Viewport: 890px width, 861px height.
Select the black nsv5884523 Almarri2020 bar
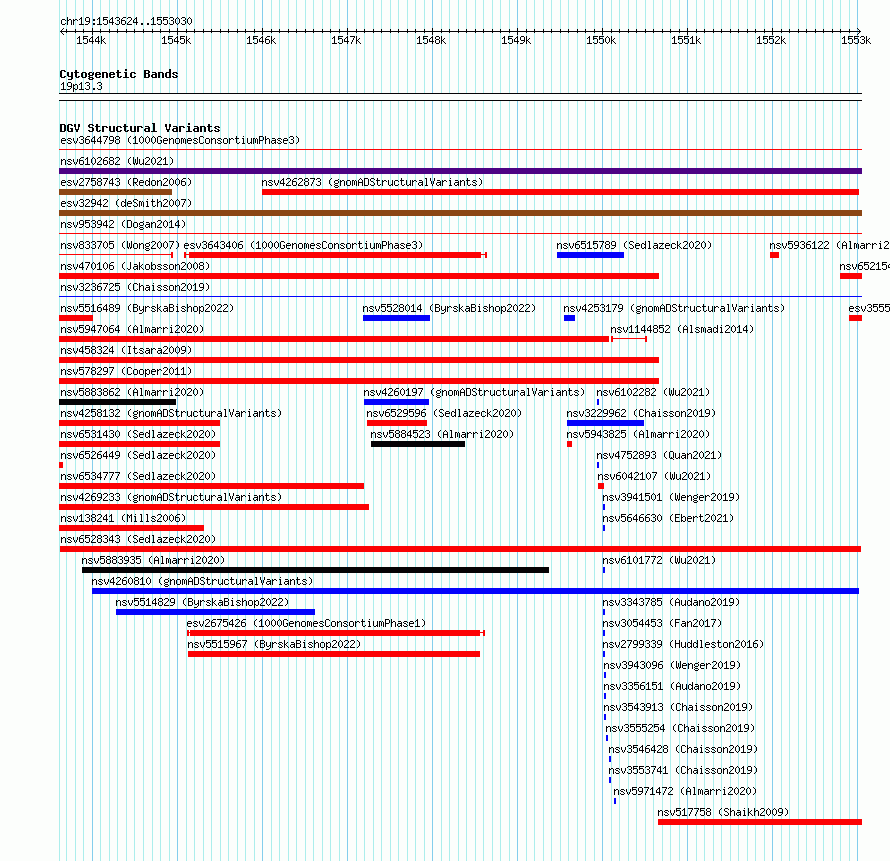coord(418,444)
